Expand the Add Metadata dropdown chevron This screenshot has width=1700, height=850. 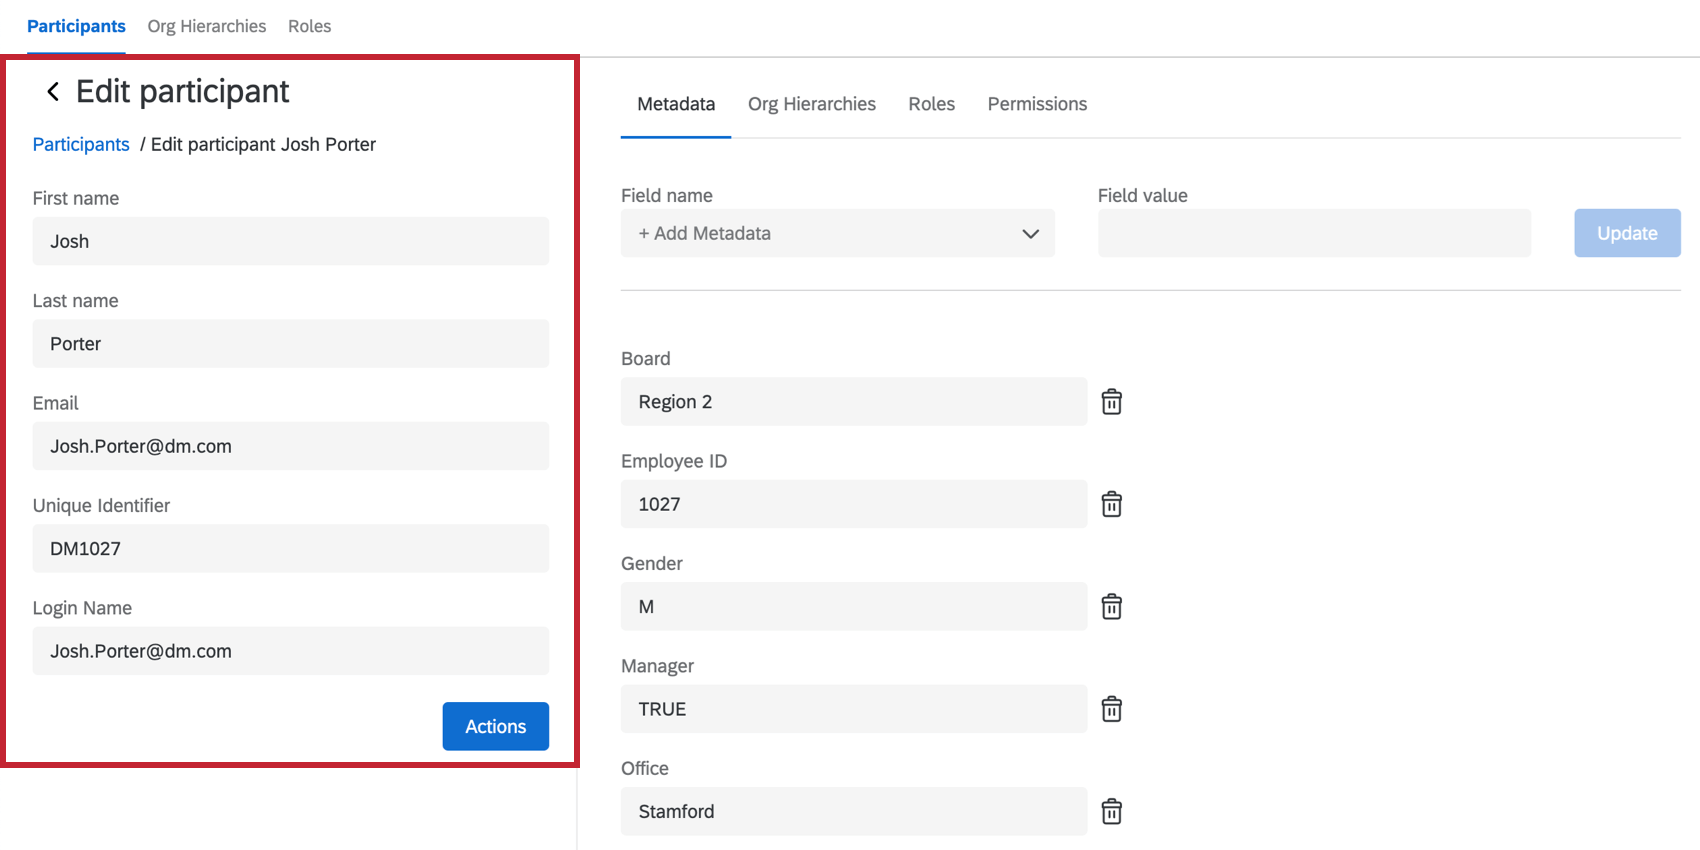click(x=1030, y=234)
